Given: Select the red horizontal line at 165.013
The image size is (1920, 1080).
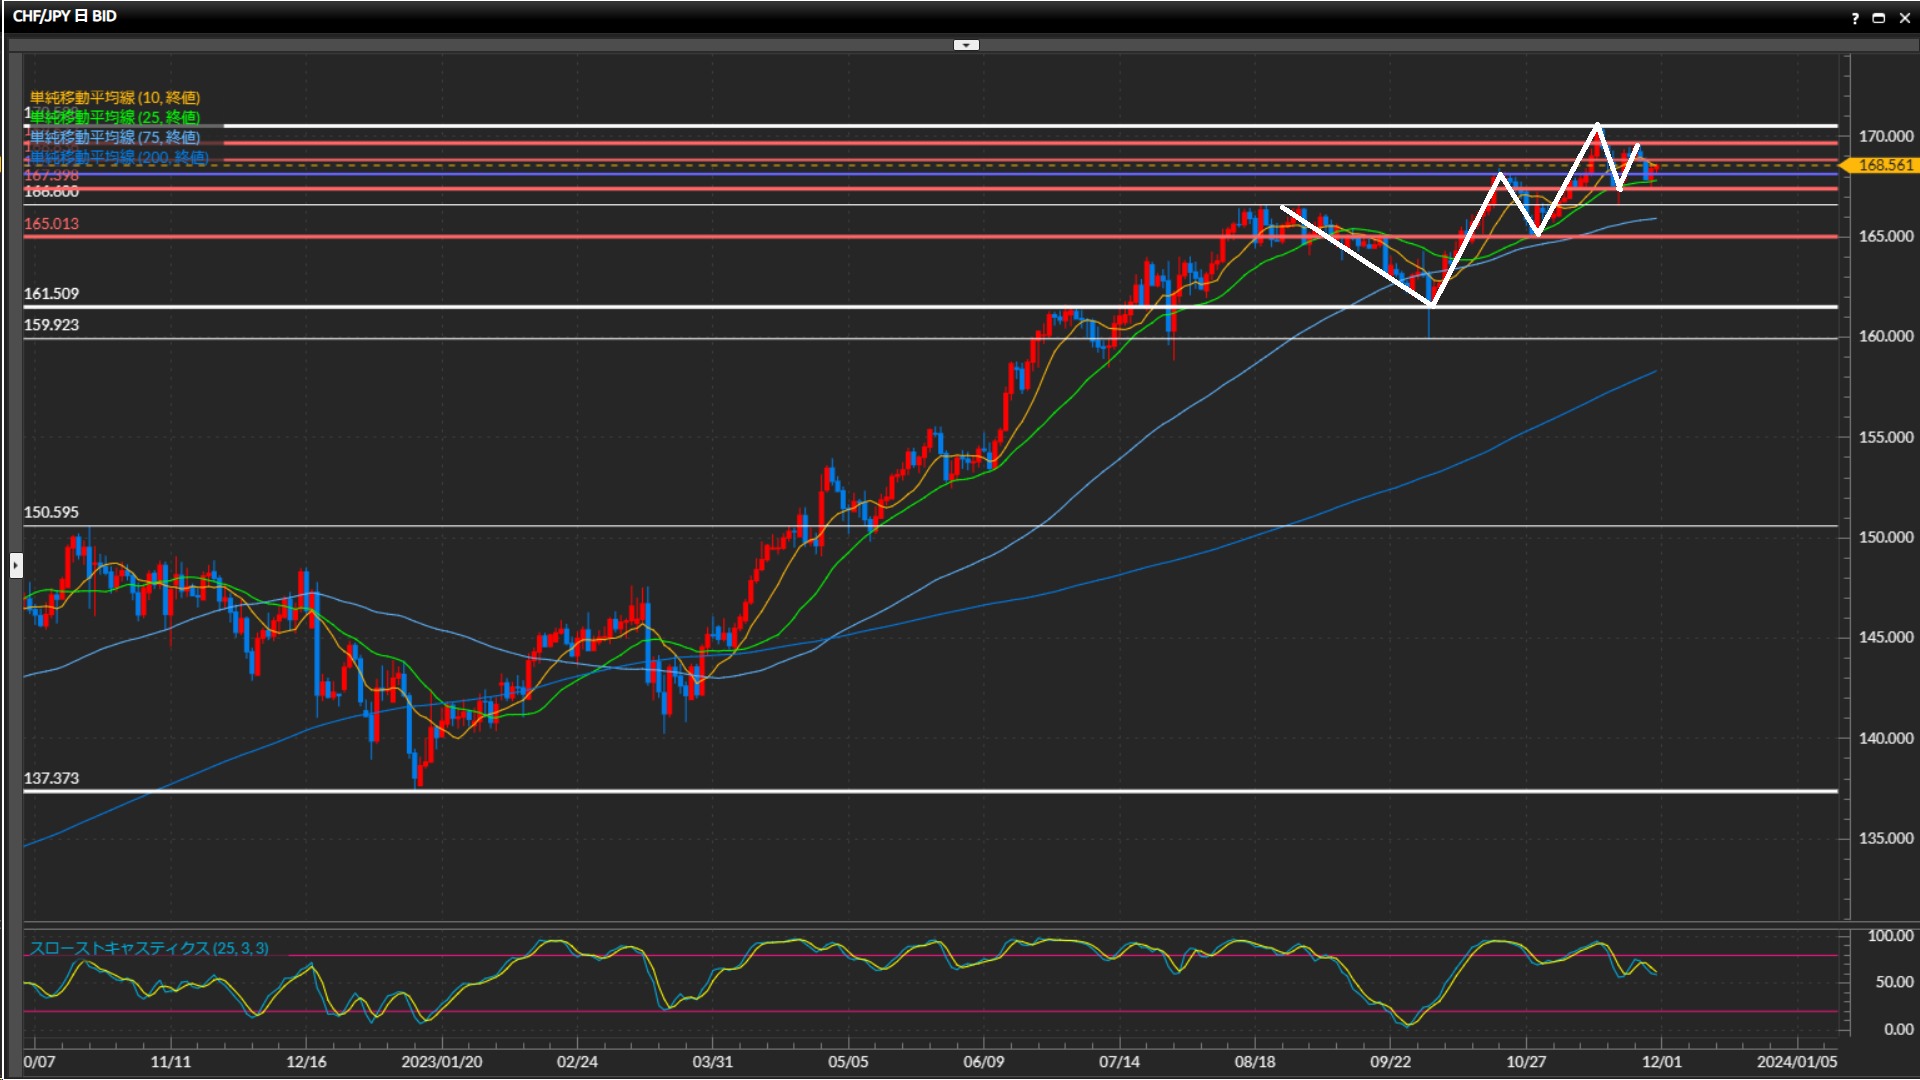Looking at the screenshot, I should [700, 237].
